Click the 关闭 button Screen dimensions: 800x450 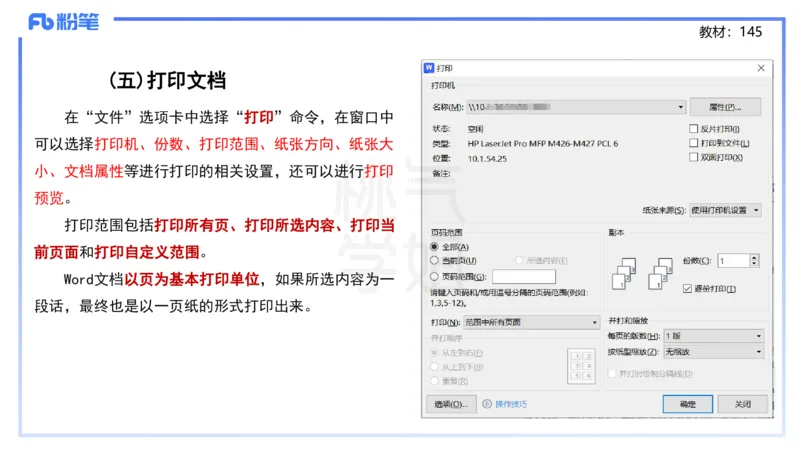click(742, 404)
